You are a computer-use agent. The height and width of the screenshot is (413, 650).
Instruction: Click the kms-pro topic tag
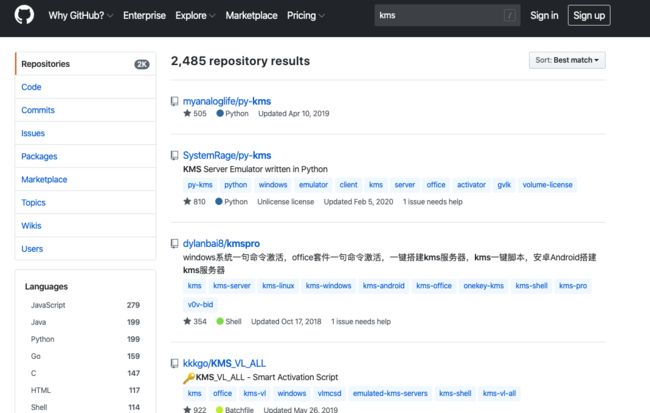[x=573, y=286]
